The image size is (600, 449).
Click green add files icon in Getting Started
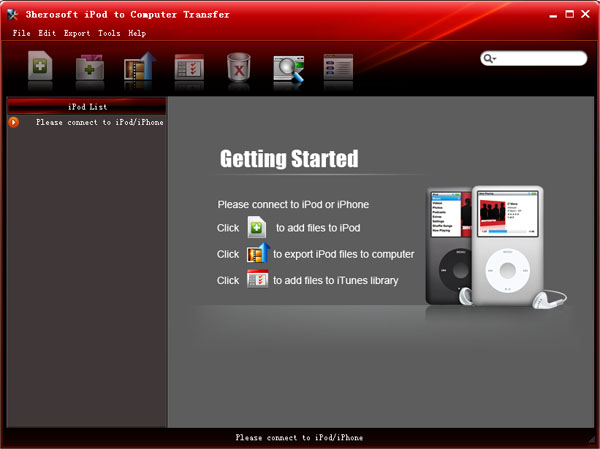[x=257, y=227]
